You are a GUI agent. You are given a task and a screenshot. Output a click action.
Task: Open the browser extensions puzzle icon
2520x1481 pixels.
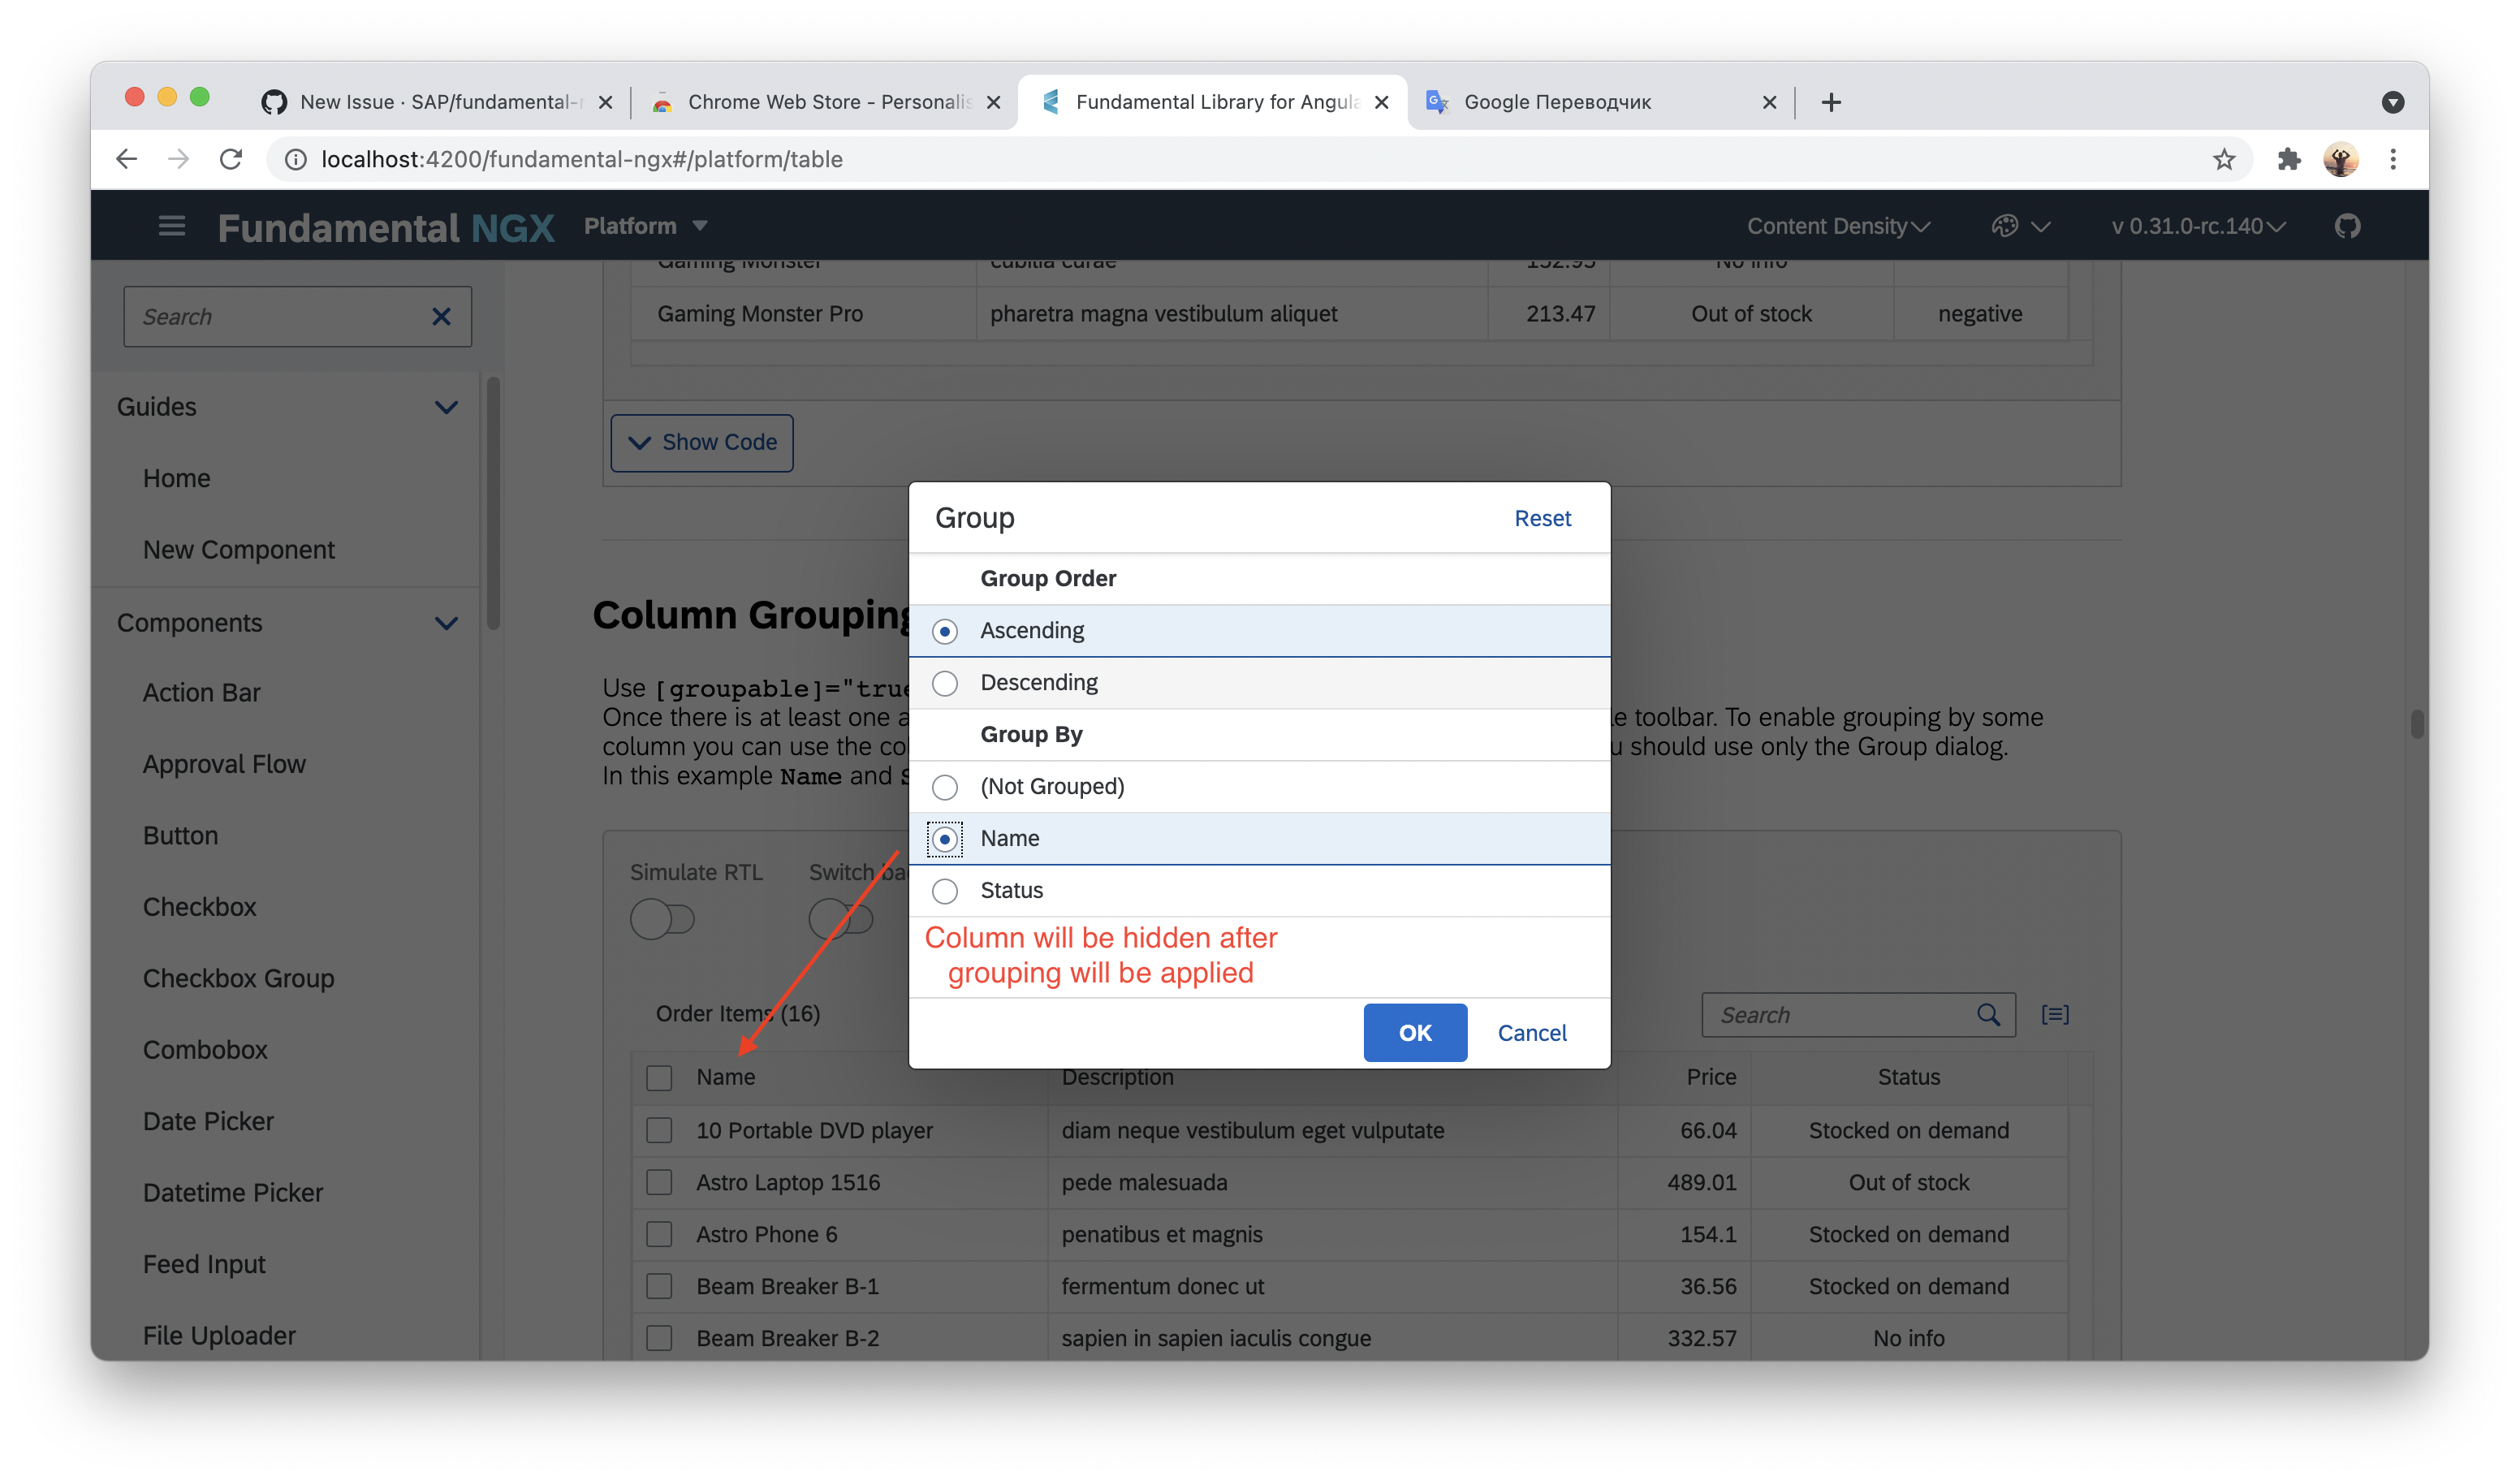coord(2288,159)
